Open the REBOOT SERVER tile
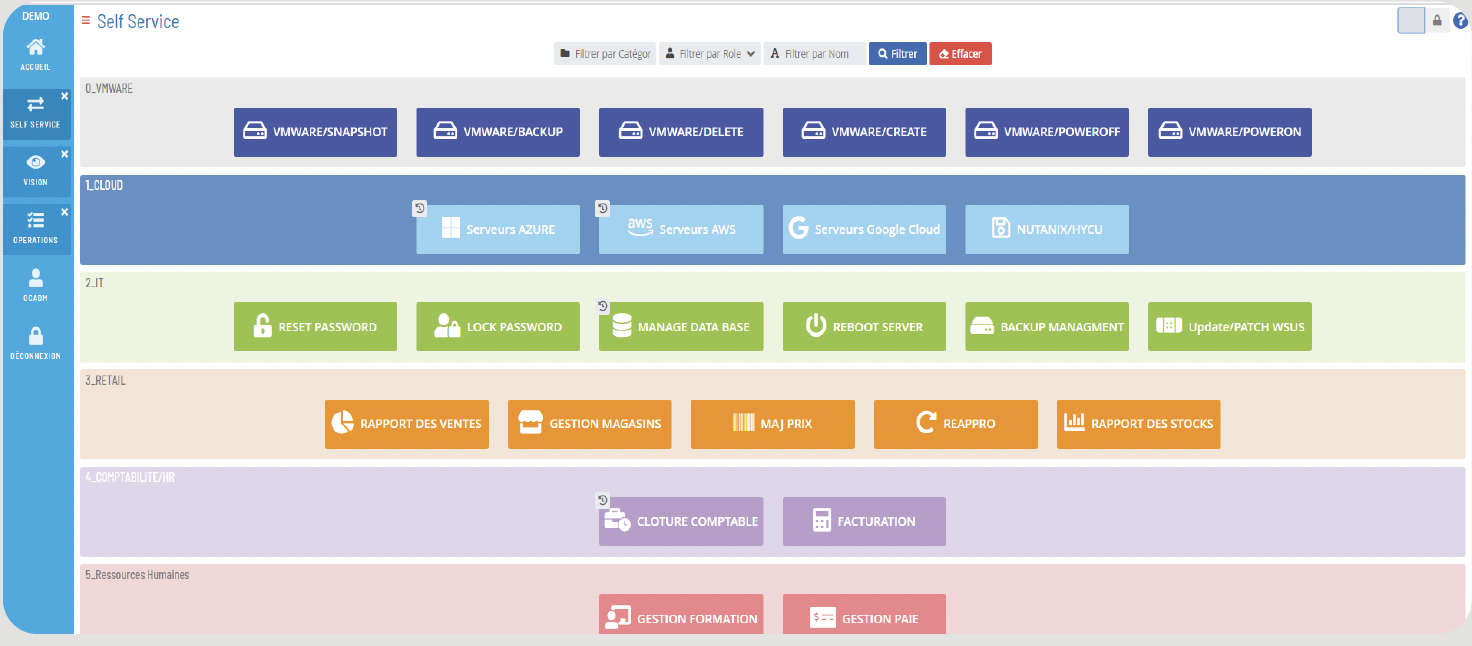Screen dimensions: 1472x646 [864, 327]
